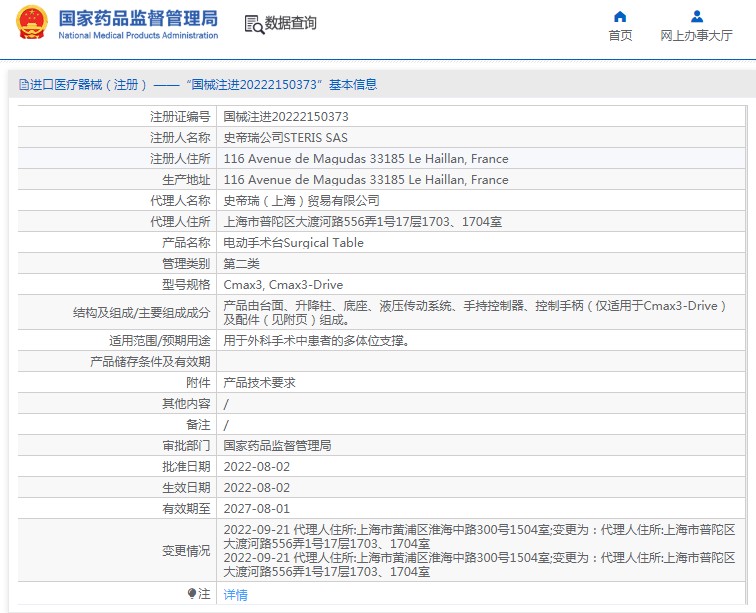Click the lightbulb icon beside 注
The image size is (756, 613).
(192, 594)
